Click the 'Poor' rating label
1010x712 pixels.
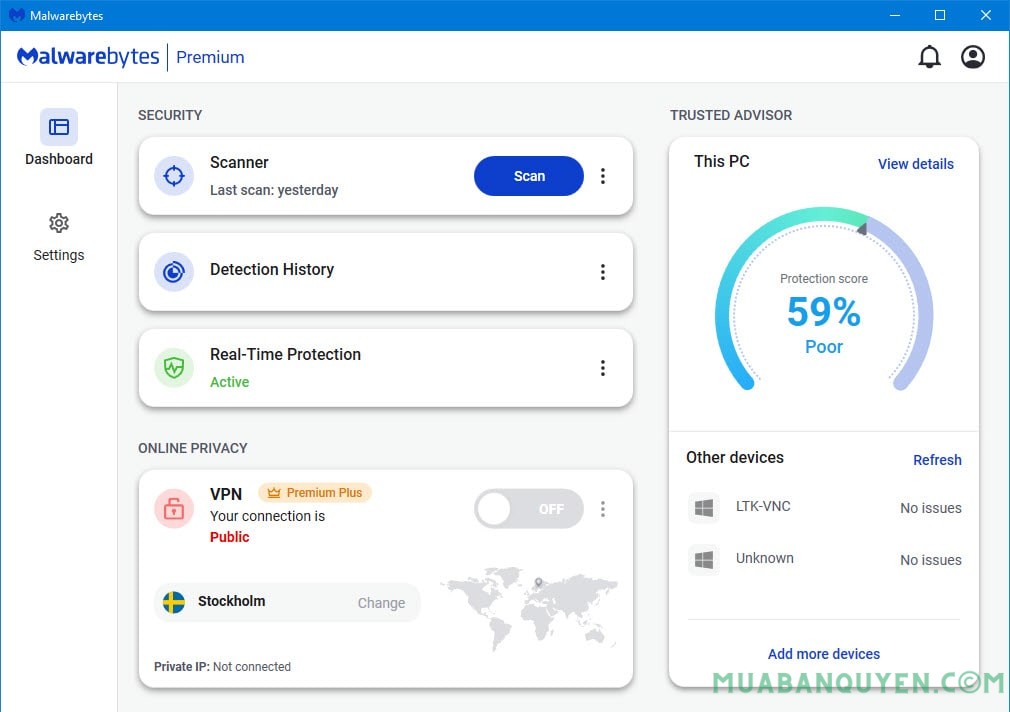coord(824,347)
